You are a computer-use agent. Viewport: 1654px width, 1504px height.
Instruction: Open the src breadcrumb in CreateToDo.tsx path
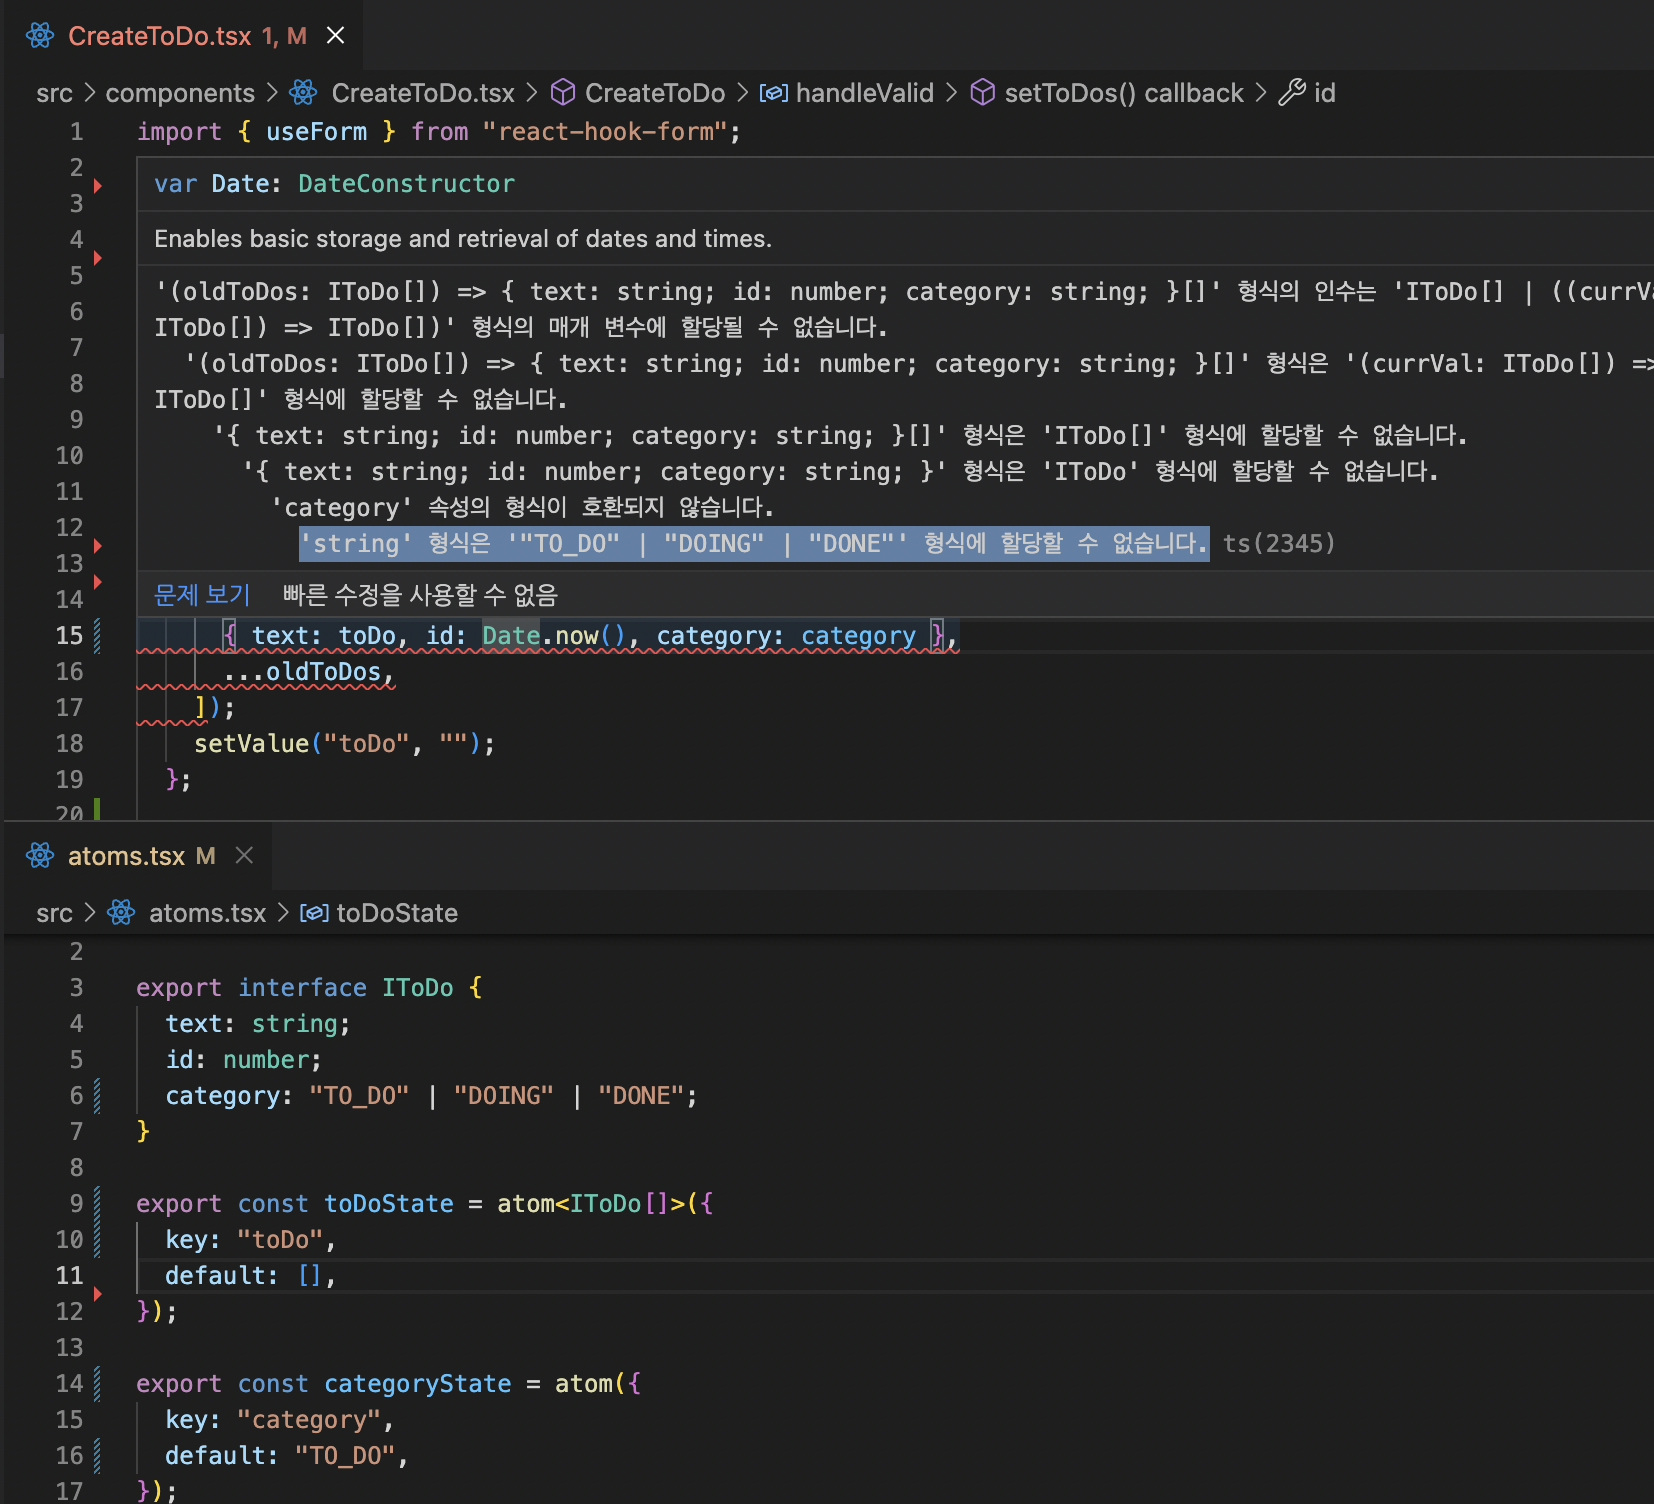coord(54,93)
